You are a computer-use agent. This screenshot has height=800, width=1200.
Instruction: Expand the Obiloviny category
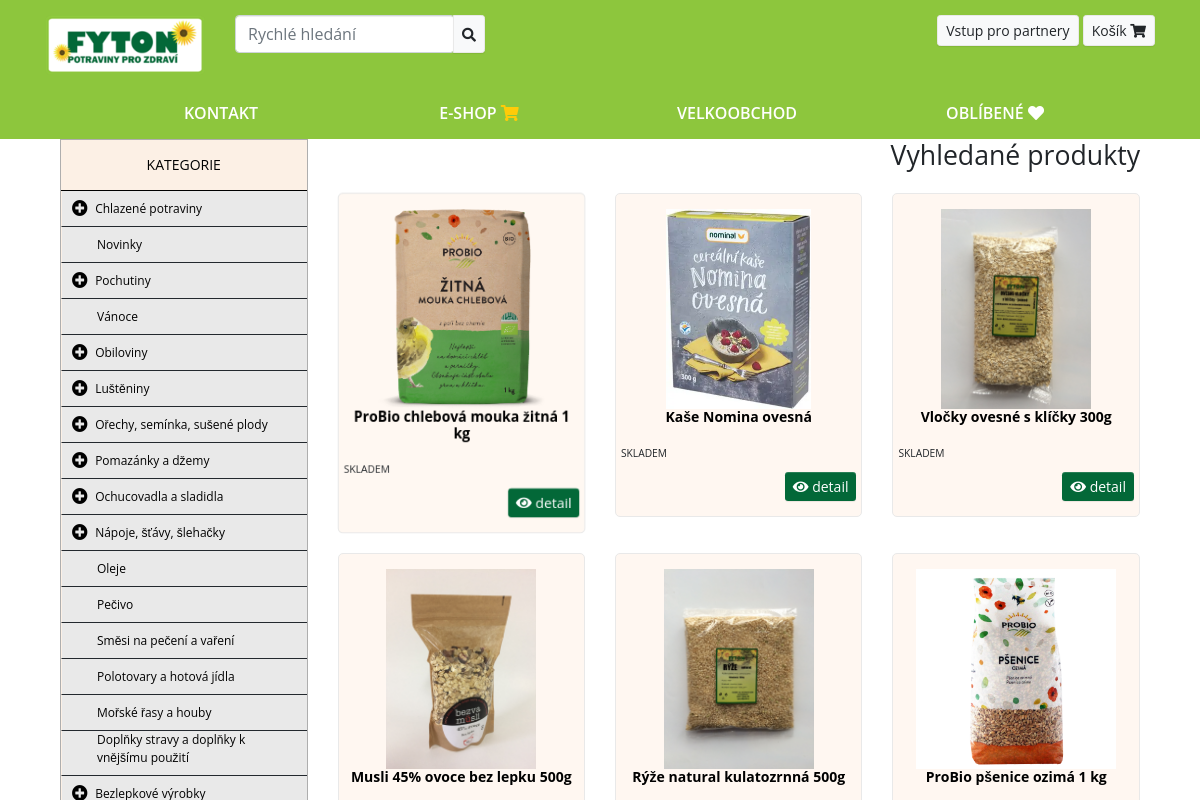[80, 352]
